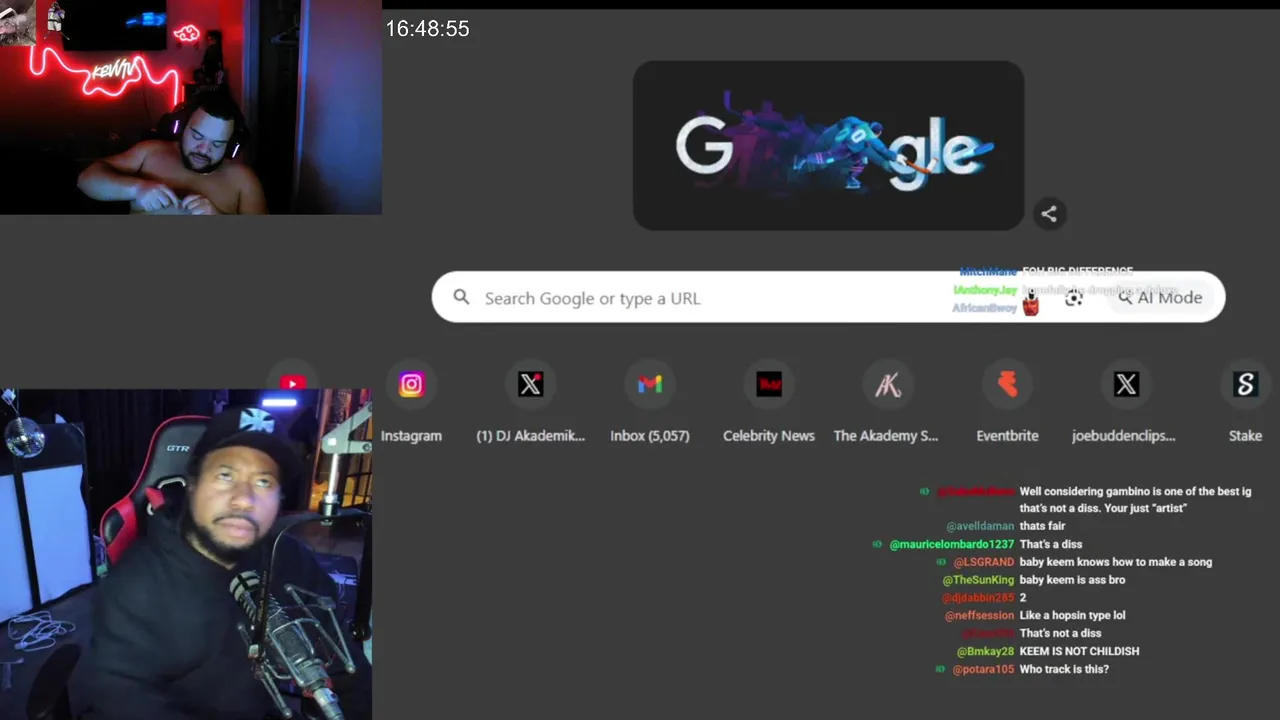Click username @avelldaman in chat
This screenshot has height=720, width=1280.
[x=980, y=526]
